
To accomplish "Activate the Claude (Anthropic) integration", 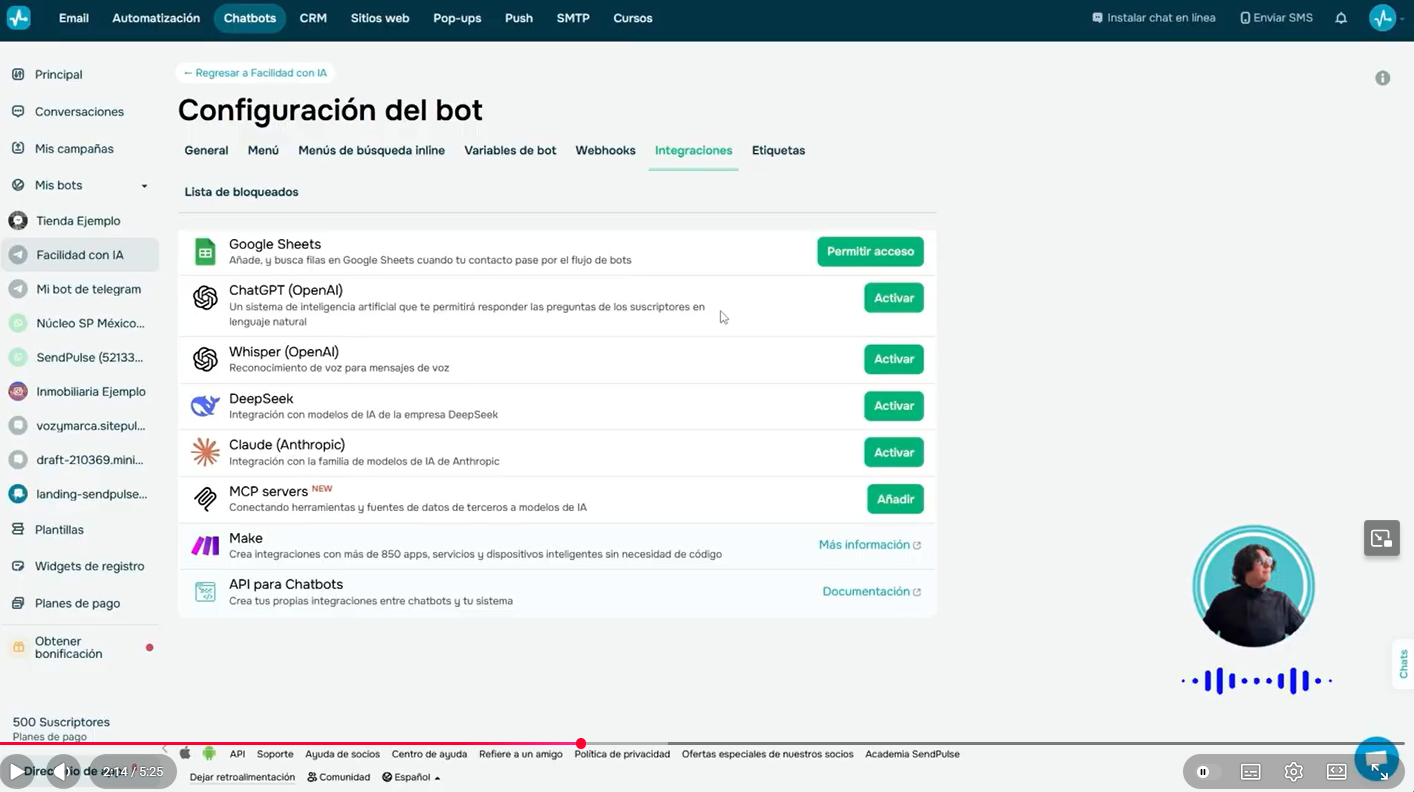I will [894, 452].
